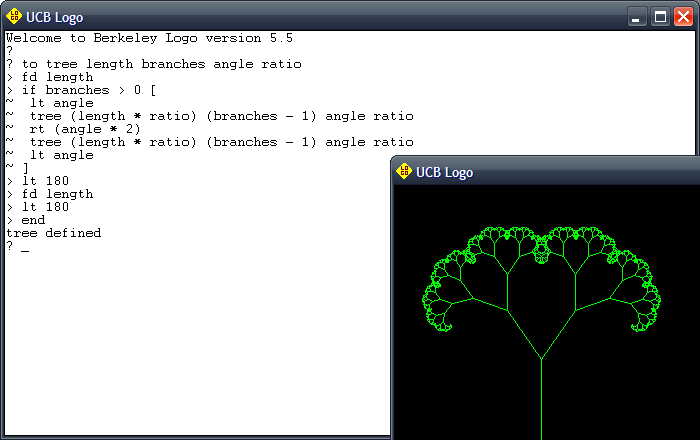Click the first "lt 180" line
Image resolution: width=700 pixels, height=440 pixels.
pos(46,181)
